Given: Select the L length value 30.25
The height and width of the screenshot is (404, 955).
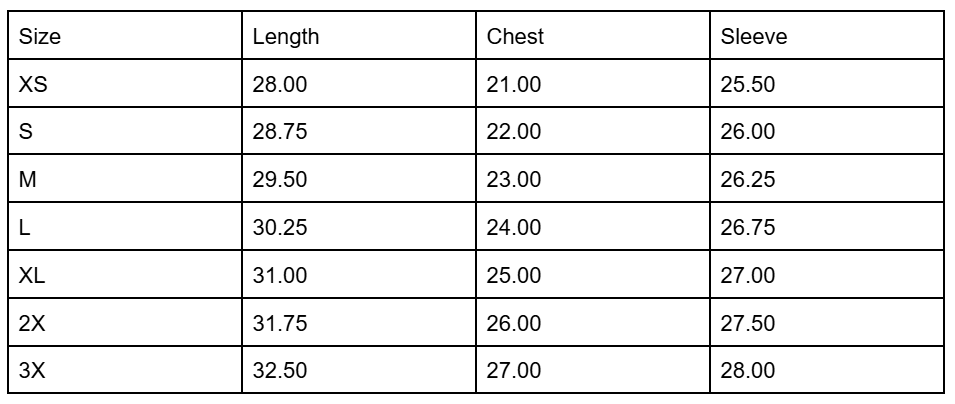Looking at the screenshot, I should click(x=359, y=226).
